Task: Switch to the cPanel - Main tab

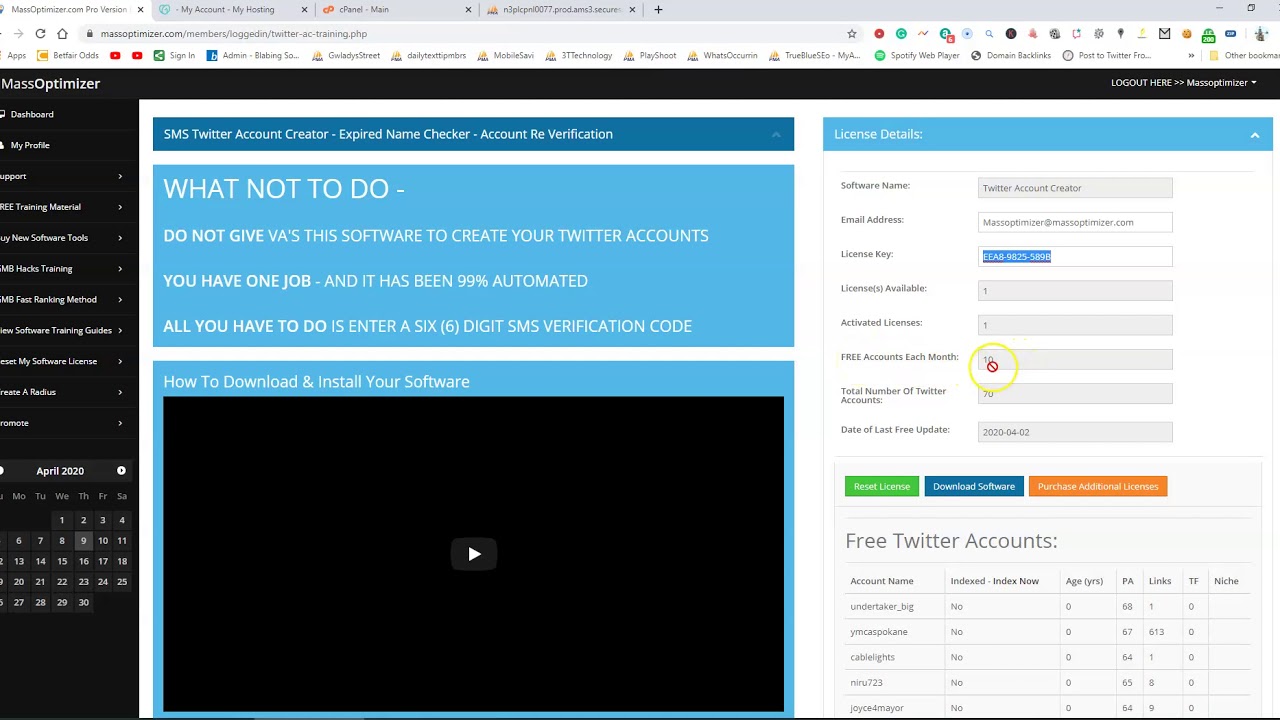Action: coord(395,9)
